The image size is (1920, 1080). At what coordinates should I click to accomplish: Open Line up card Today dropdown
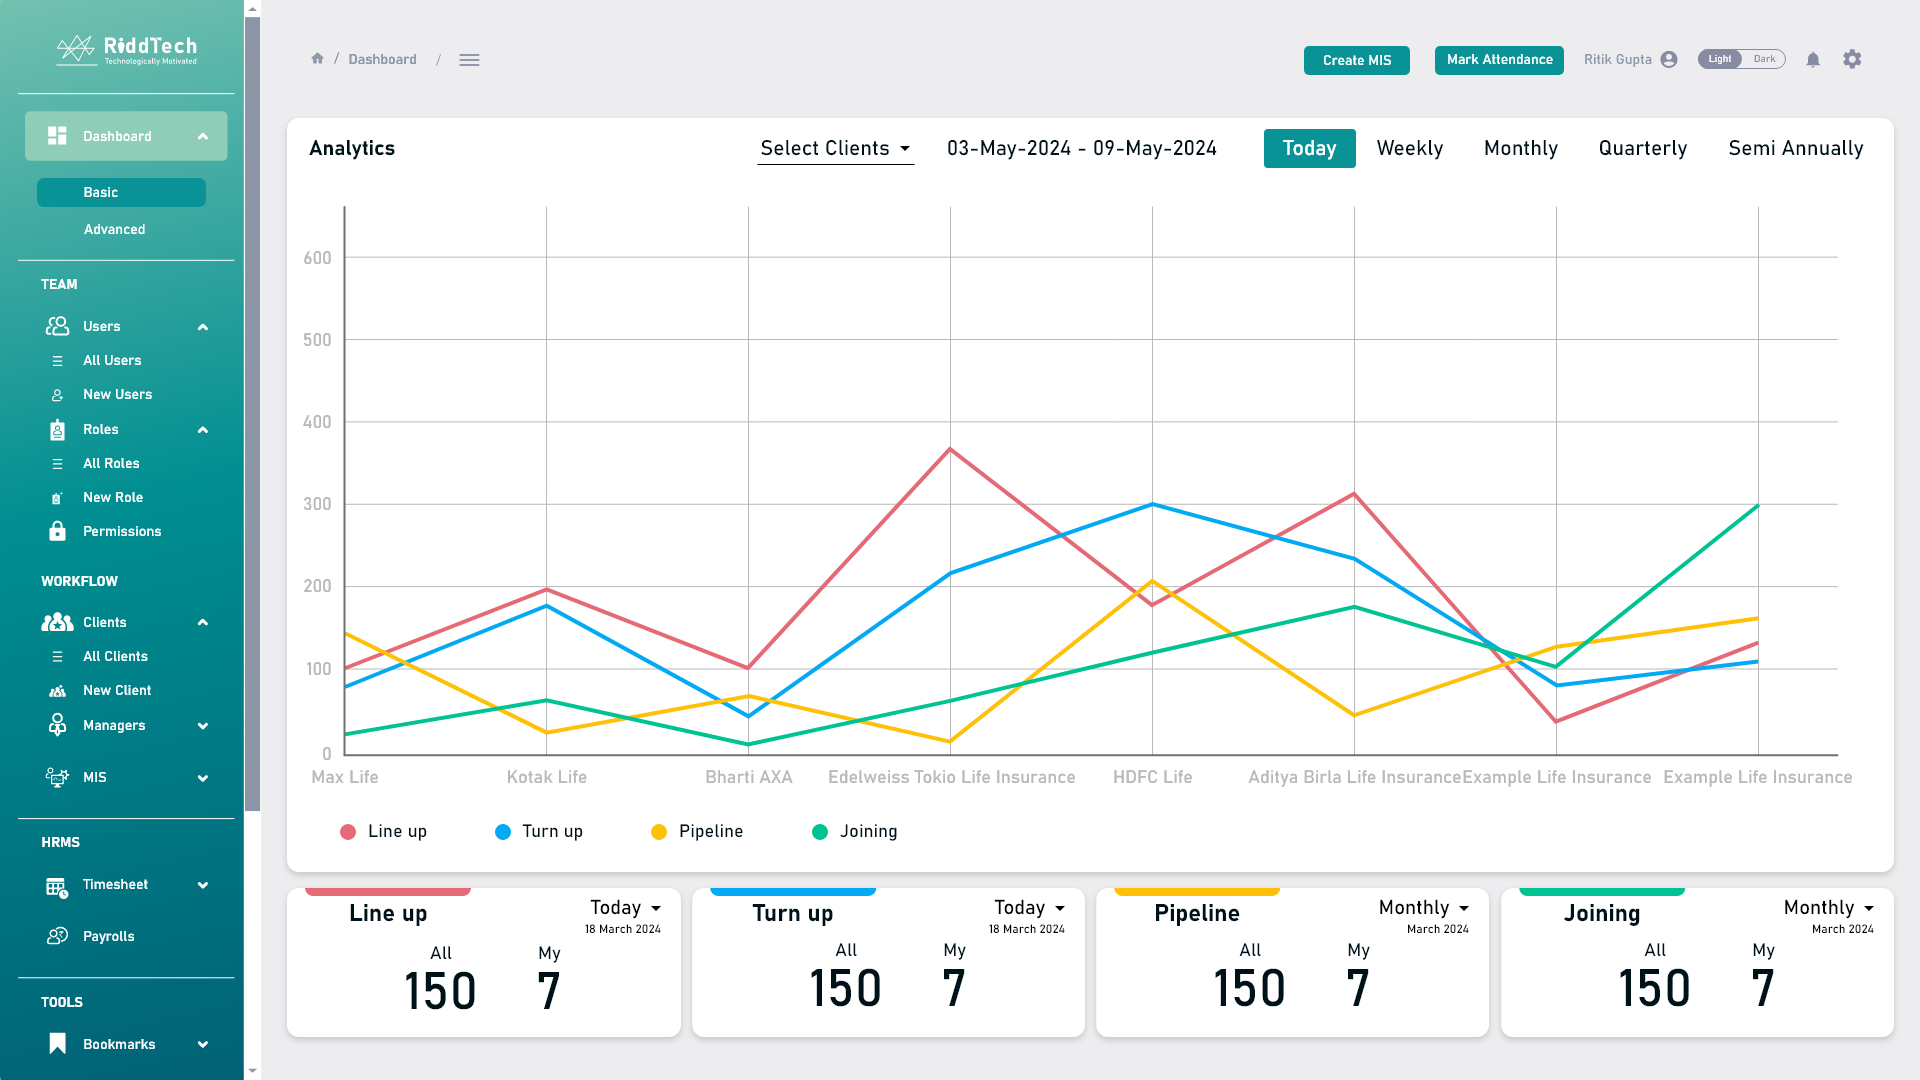pos(626,908)
